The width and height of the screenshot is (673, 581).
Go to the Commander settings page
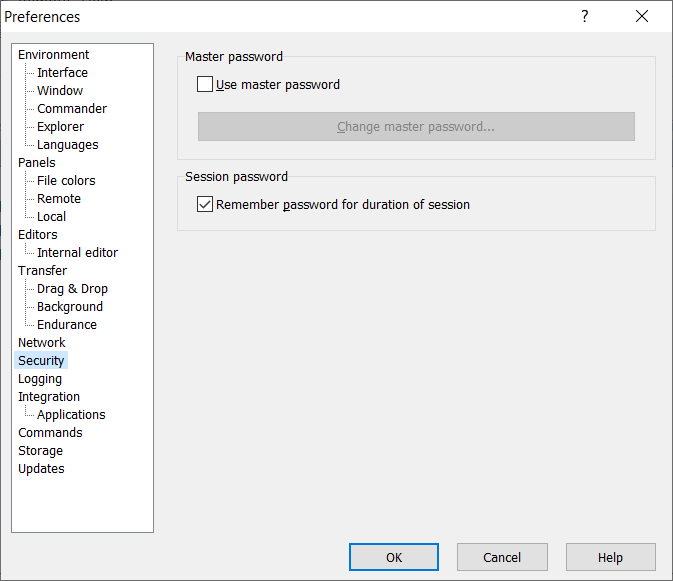tap(72, 109)
